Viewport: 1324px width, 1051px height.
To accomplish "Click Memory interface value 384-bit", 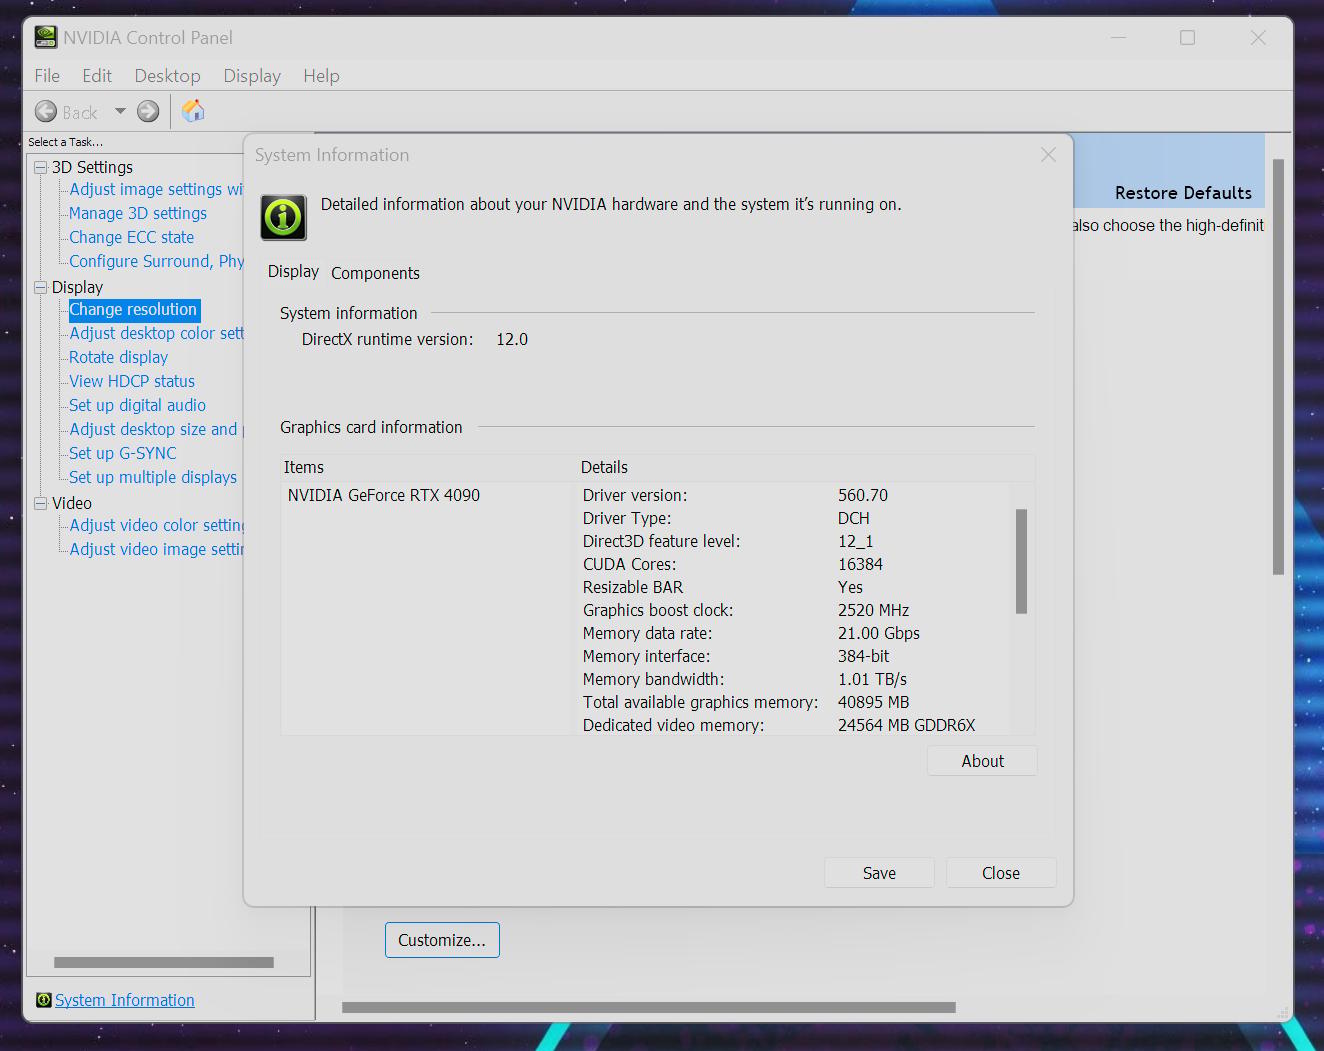I will pos(863,656).
